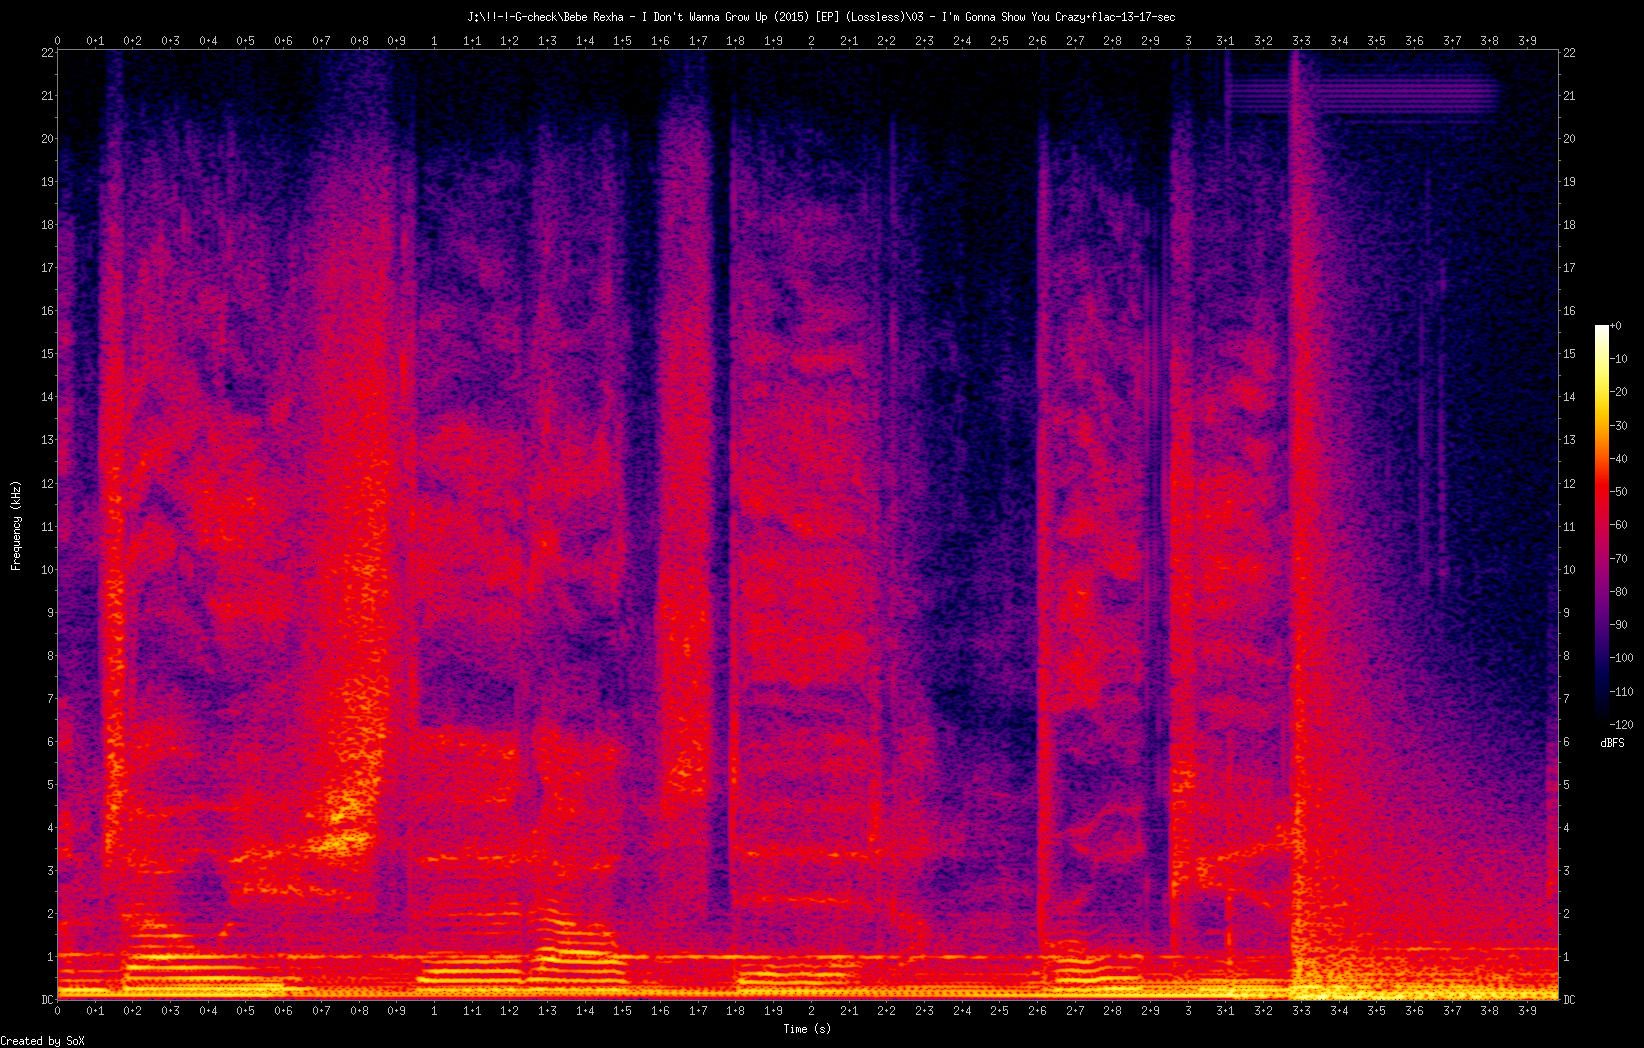Click '3' on the top time axis
This screenshot has width=1644, height=1048.
[1188, 41]
